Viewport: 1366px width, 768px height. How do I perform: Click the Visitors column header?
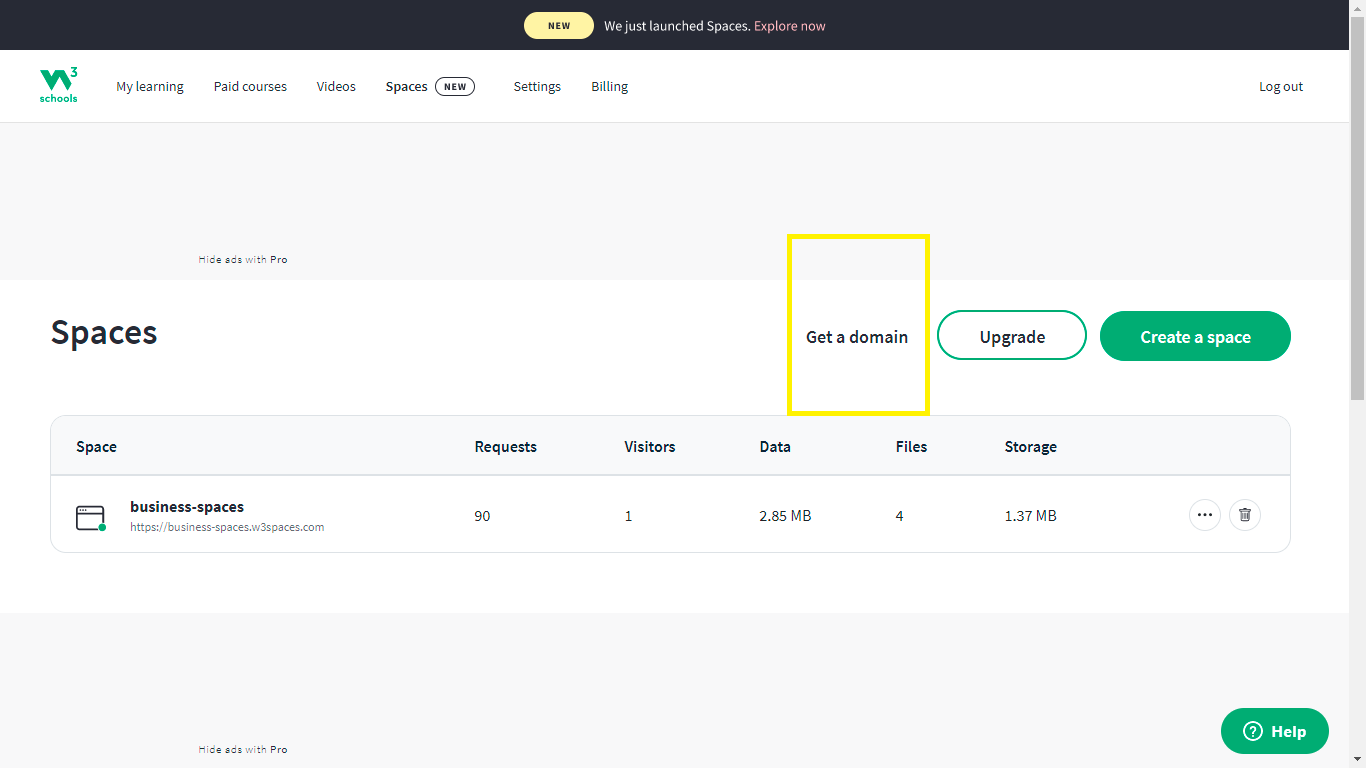click(x=650, y=447)
